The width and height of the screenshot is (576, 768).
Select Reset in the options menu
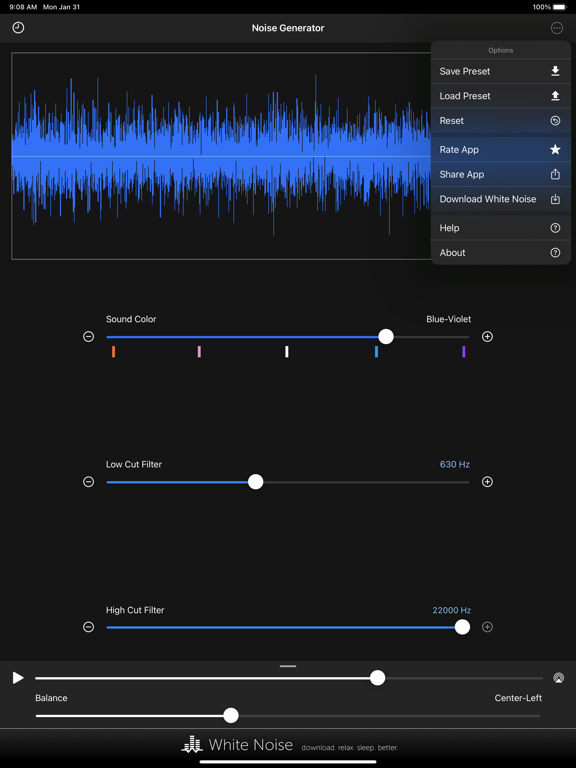click(x=501, y=120)
